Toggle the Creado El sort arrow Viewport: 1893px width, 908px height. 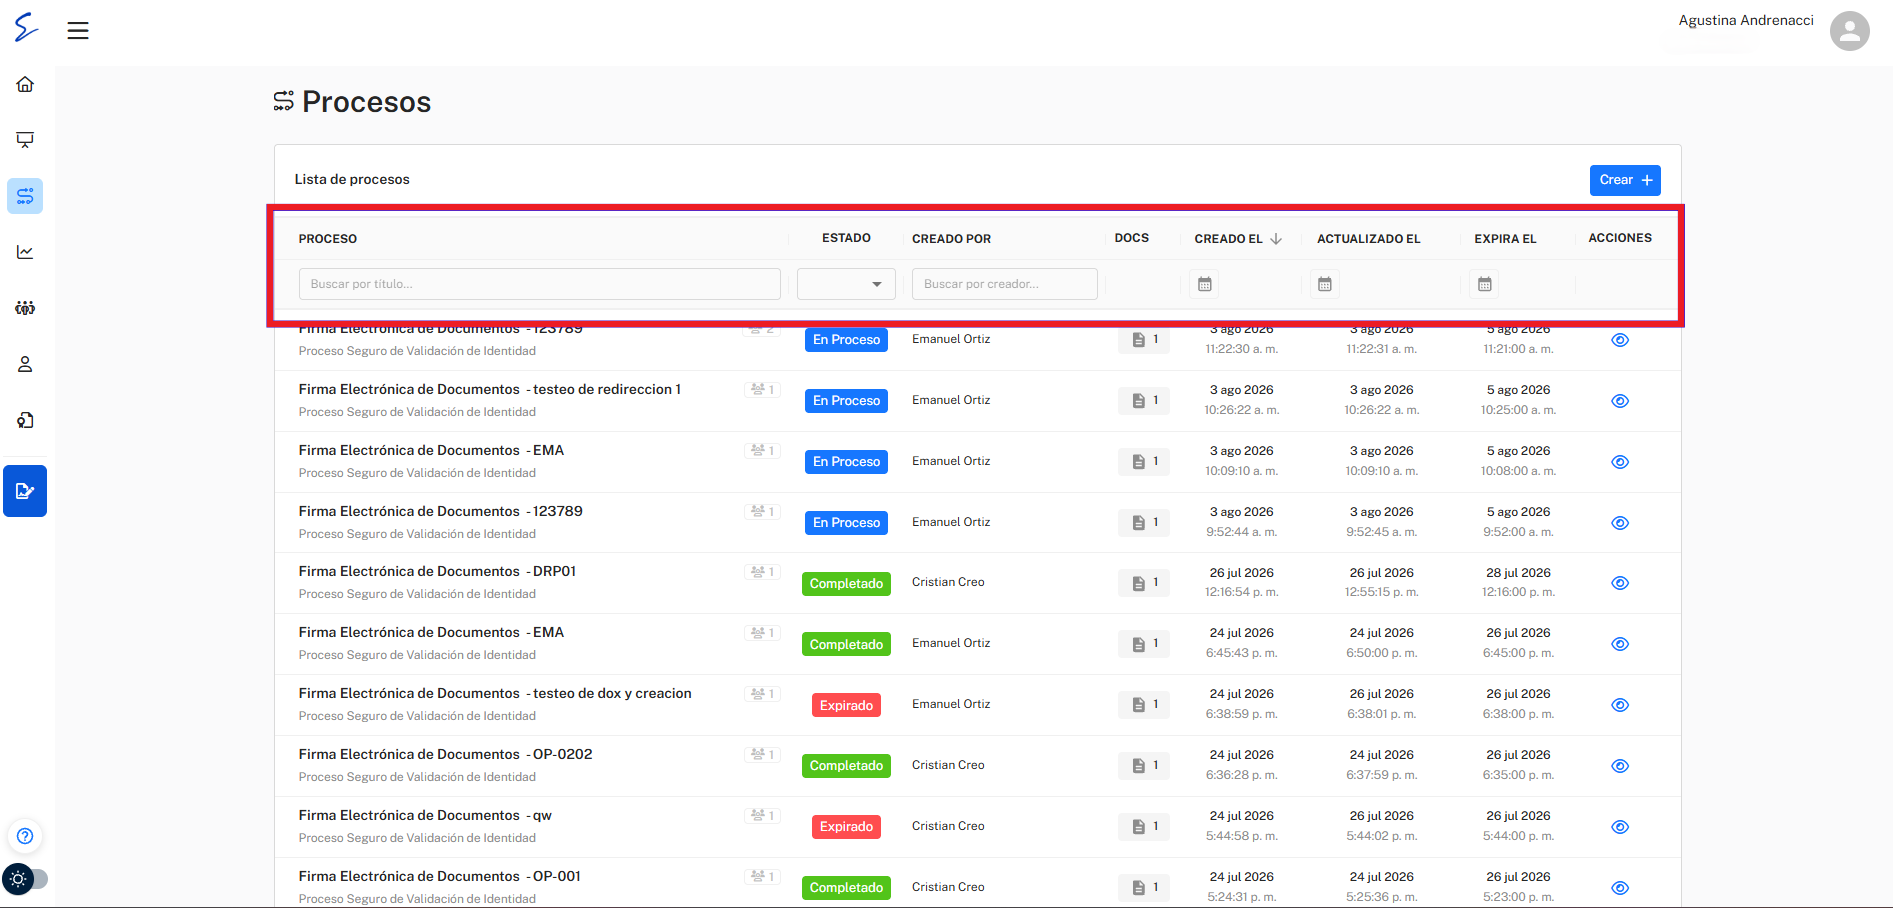pos(1276,239)
